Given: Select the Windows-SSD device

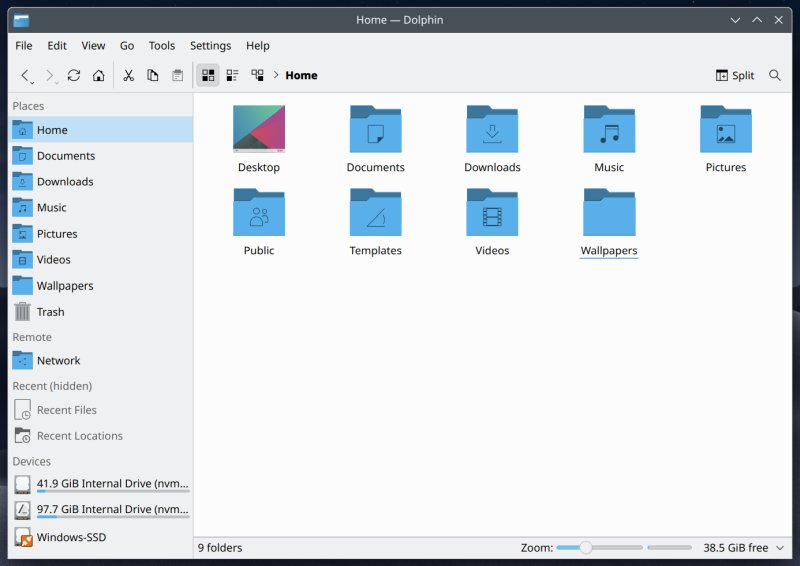Looking at the screenshot, I should tap(70, 537).
